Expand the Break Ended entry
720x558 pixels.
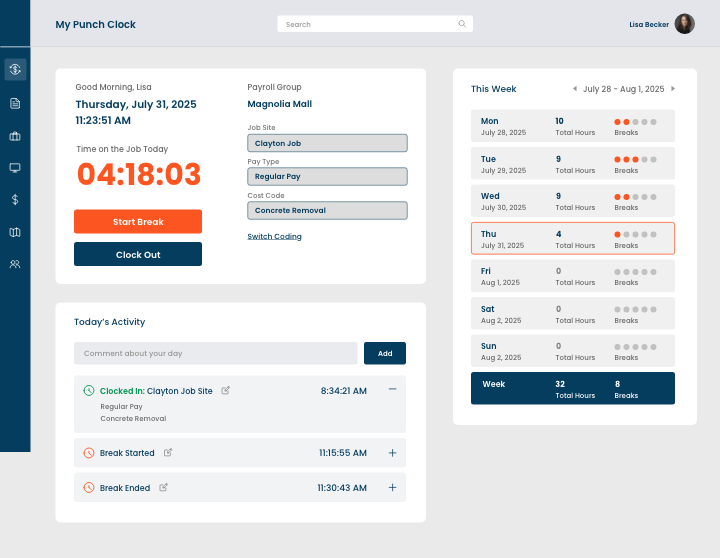(x=393, y=487)
